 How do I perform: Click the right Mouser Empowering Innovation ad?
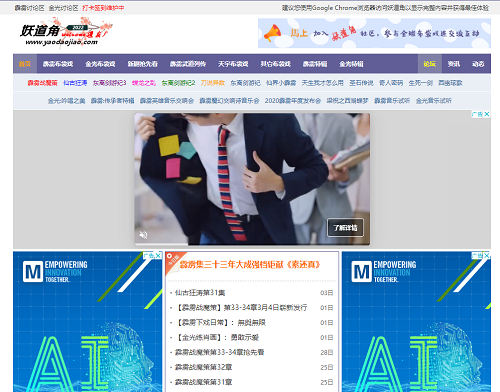416,322
